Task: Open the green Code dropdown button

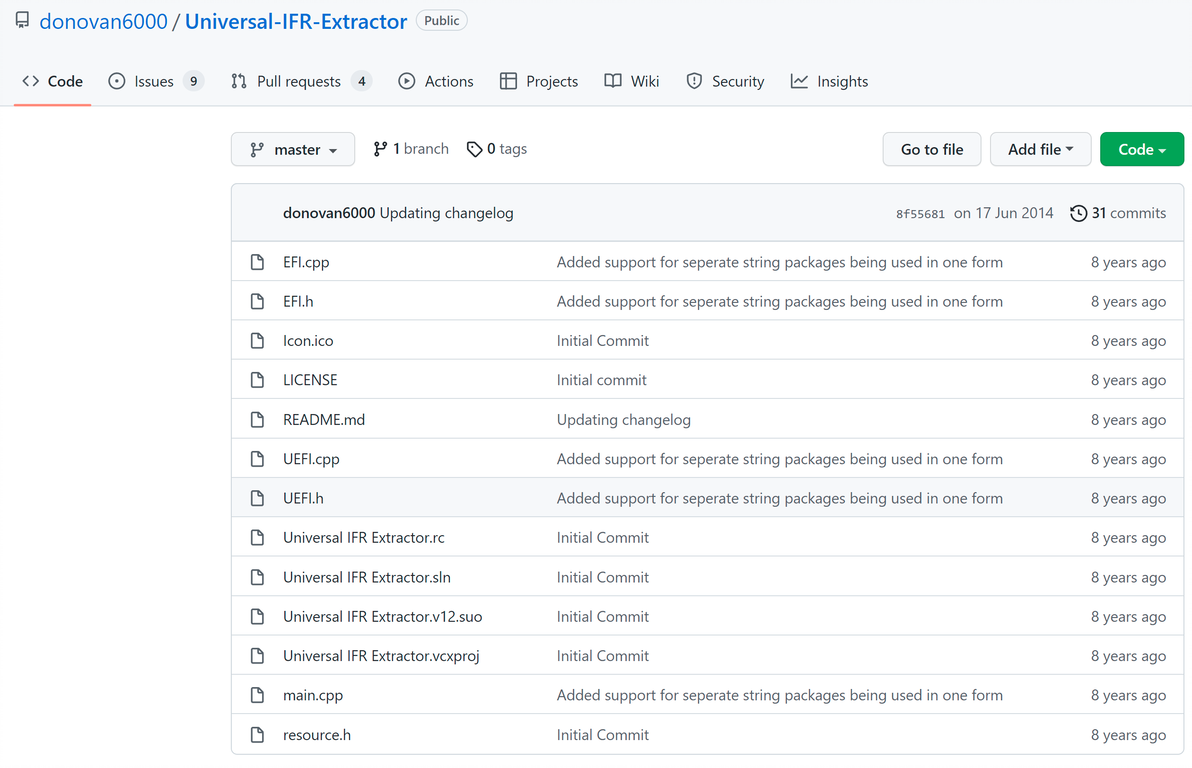Action: [1141, 149]
